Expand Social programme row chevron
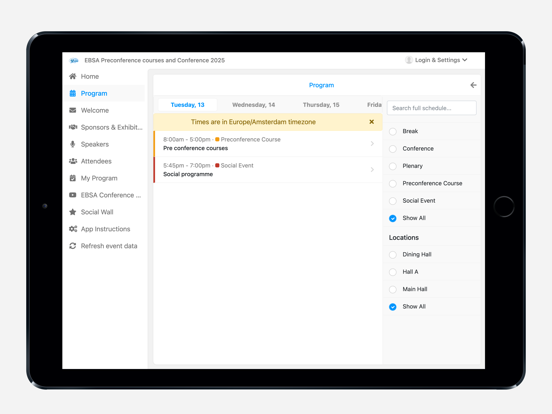Image resolution: width=552 pixels, height=414 pixels. pyautogui.click(x=372, y=170)
